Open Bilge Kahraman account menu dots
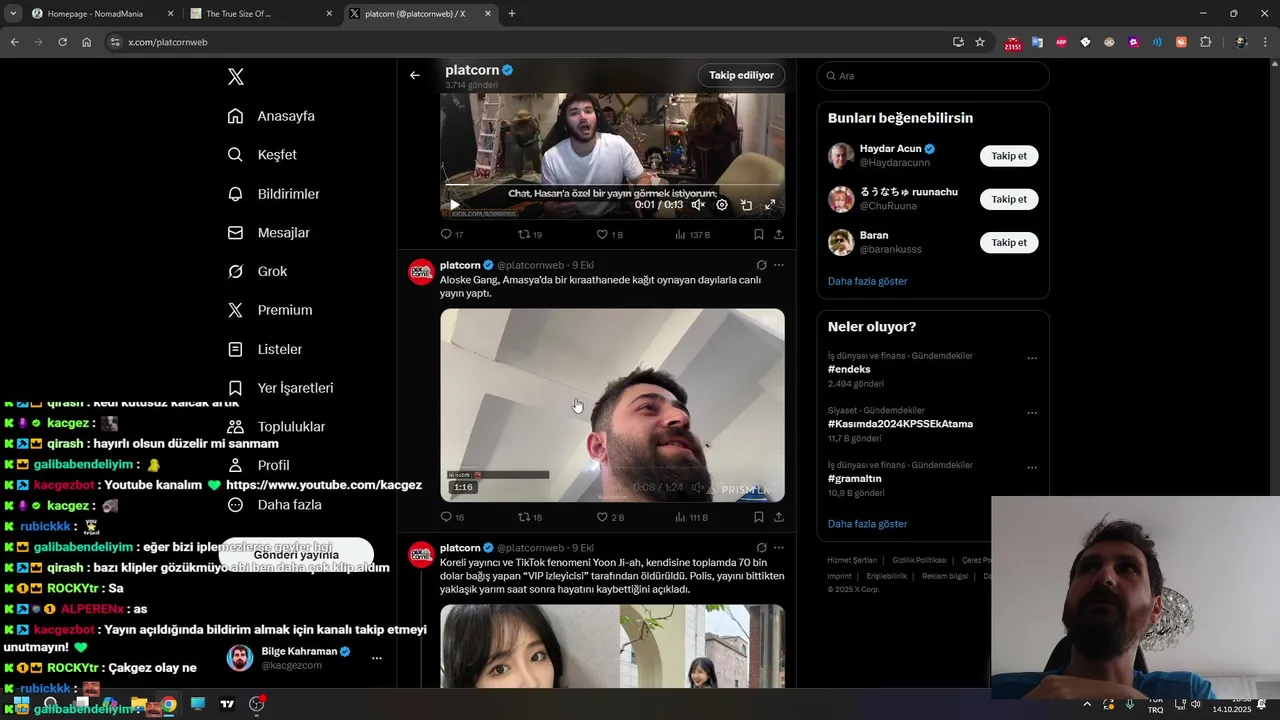 click(x=377, y=658)
